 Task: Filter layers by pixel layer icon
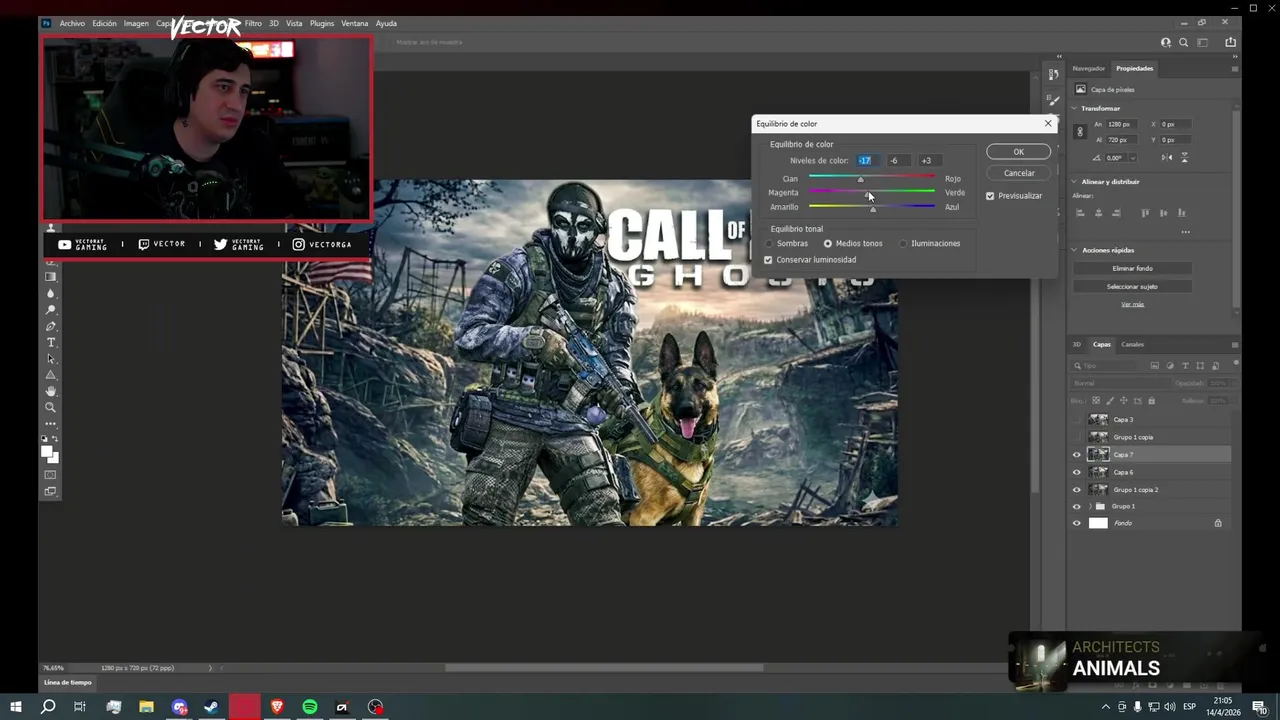point(1155,366)
